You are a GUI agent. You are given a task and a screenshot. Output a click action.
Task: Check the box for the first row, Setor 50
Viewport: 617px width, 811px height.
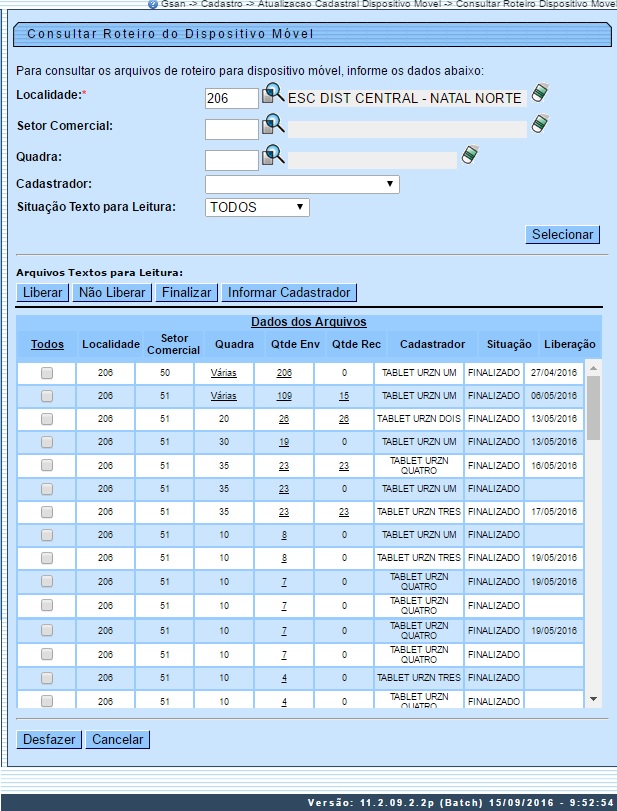47,372
